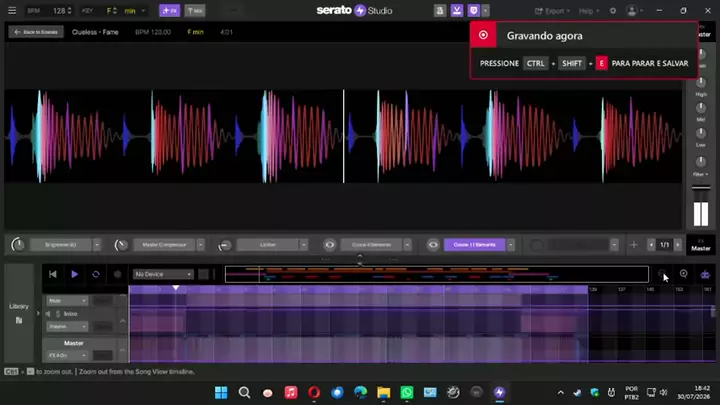Click the master volume fader
The height and width of the screenshot is (405, 720).
[701, 188]
